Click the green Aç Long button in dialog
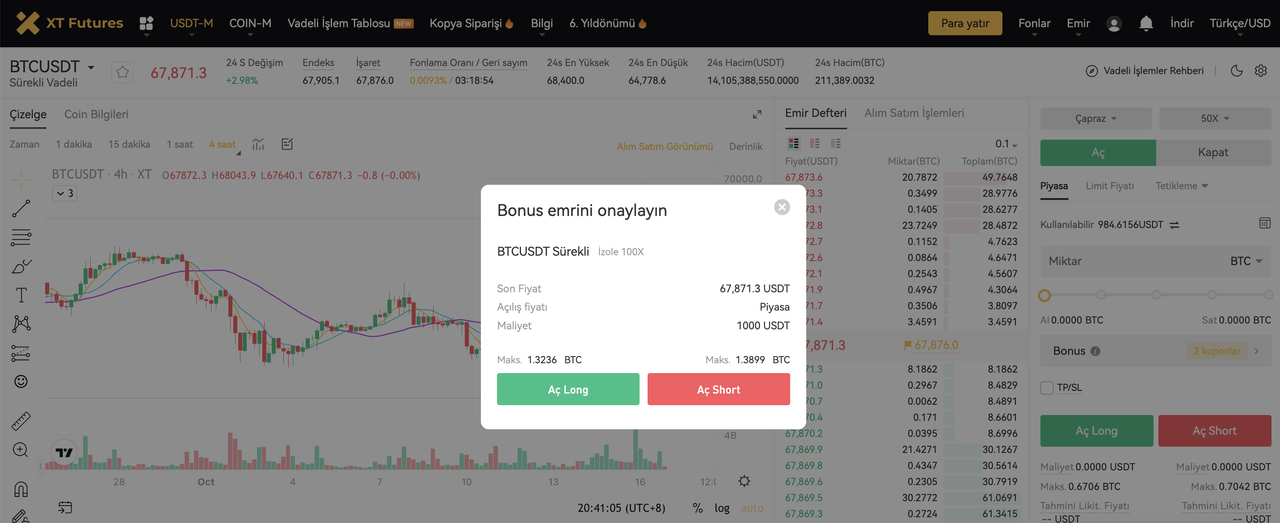The height and width of the screenshot is (523, 1280). [x=568, y=389]
